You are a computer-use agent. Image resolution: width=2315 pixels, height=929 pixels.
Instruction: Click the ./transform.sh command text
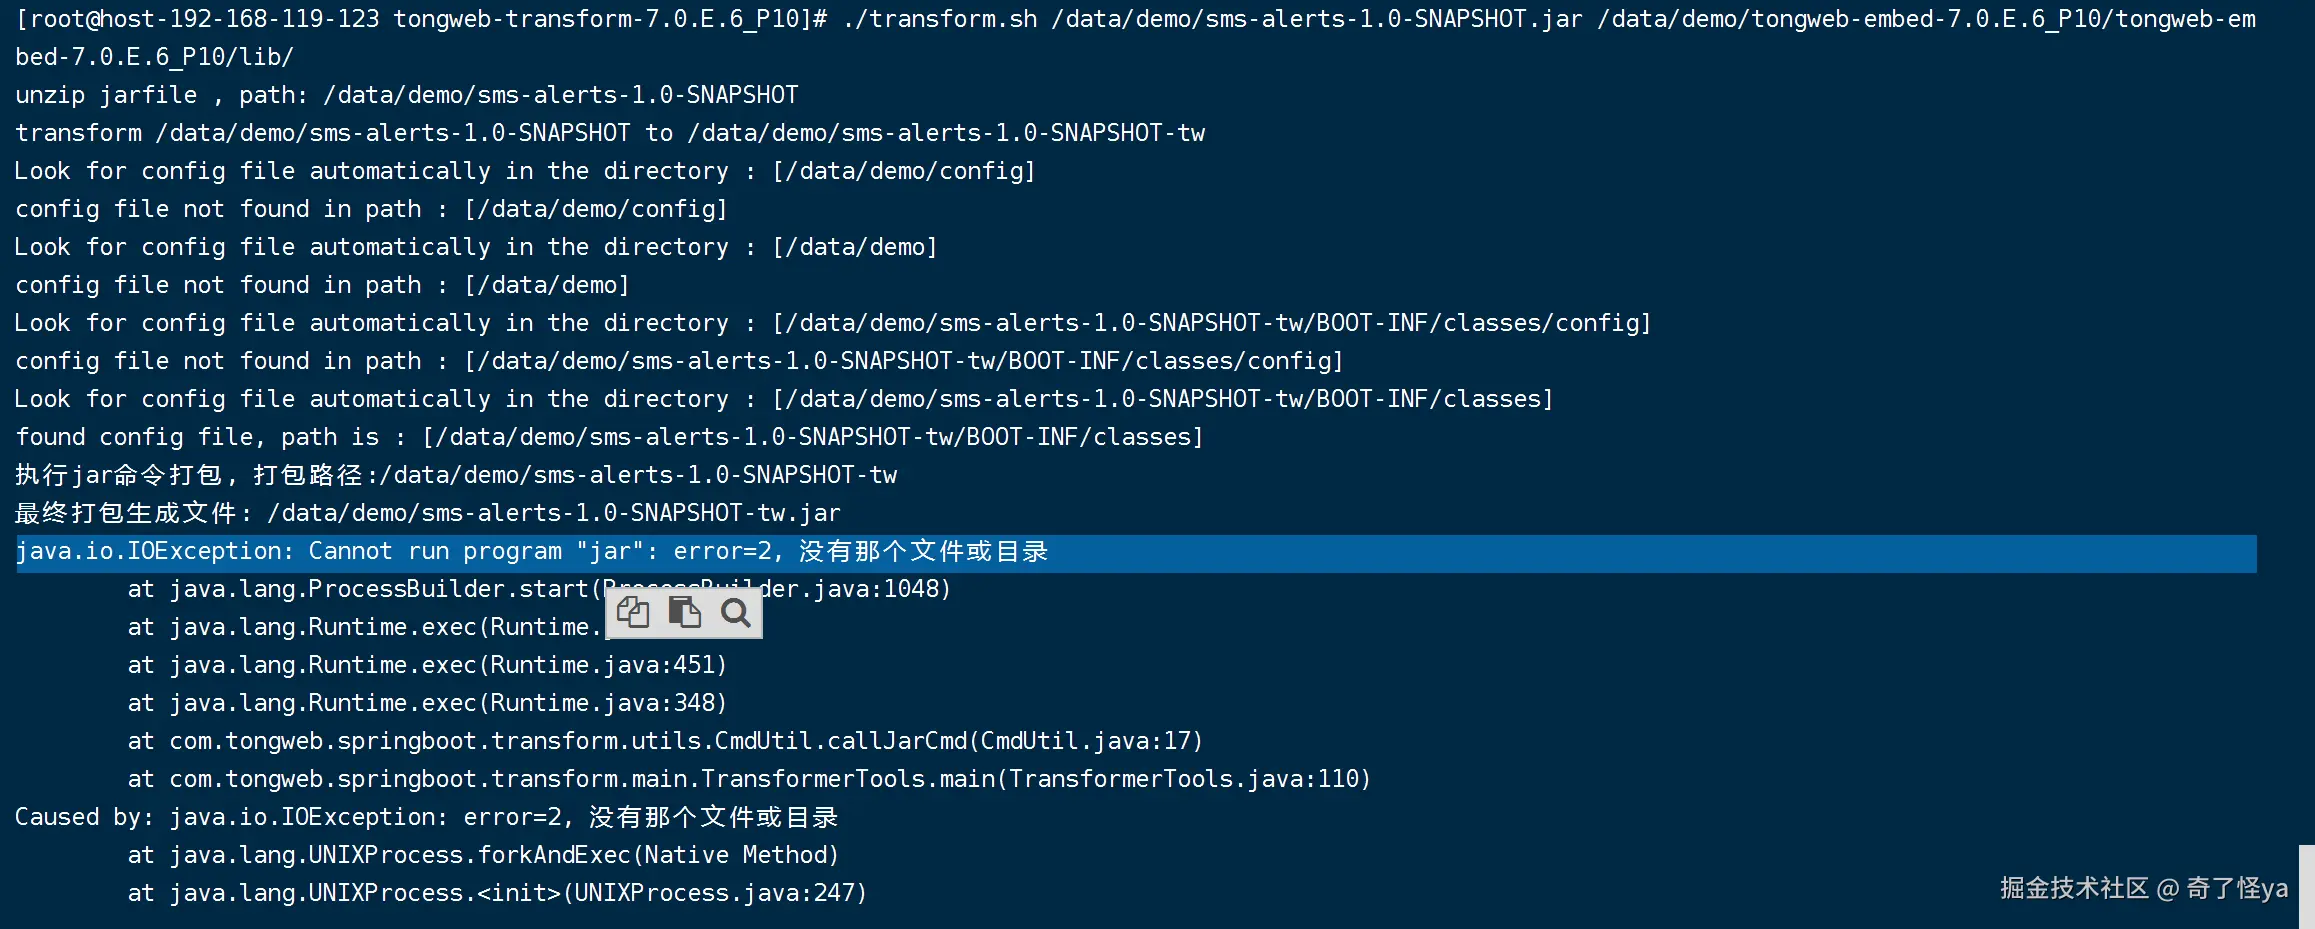point(940,19)
